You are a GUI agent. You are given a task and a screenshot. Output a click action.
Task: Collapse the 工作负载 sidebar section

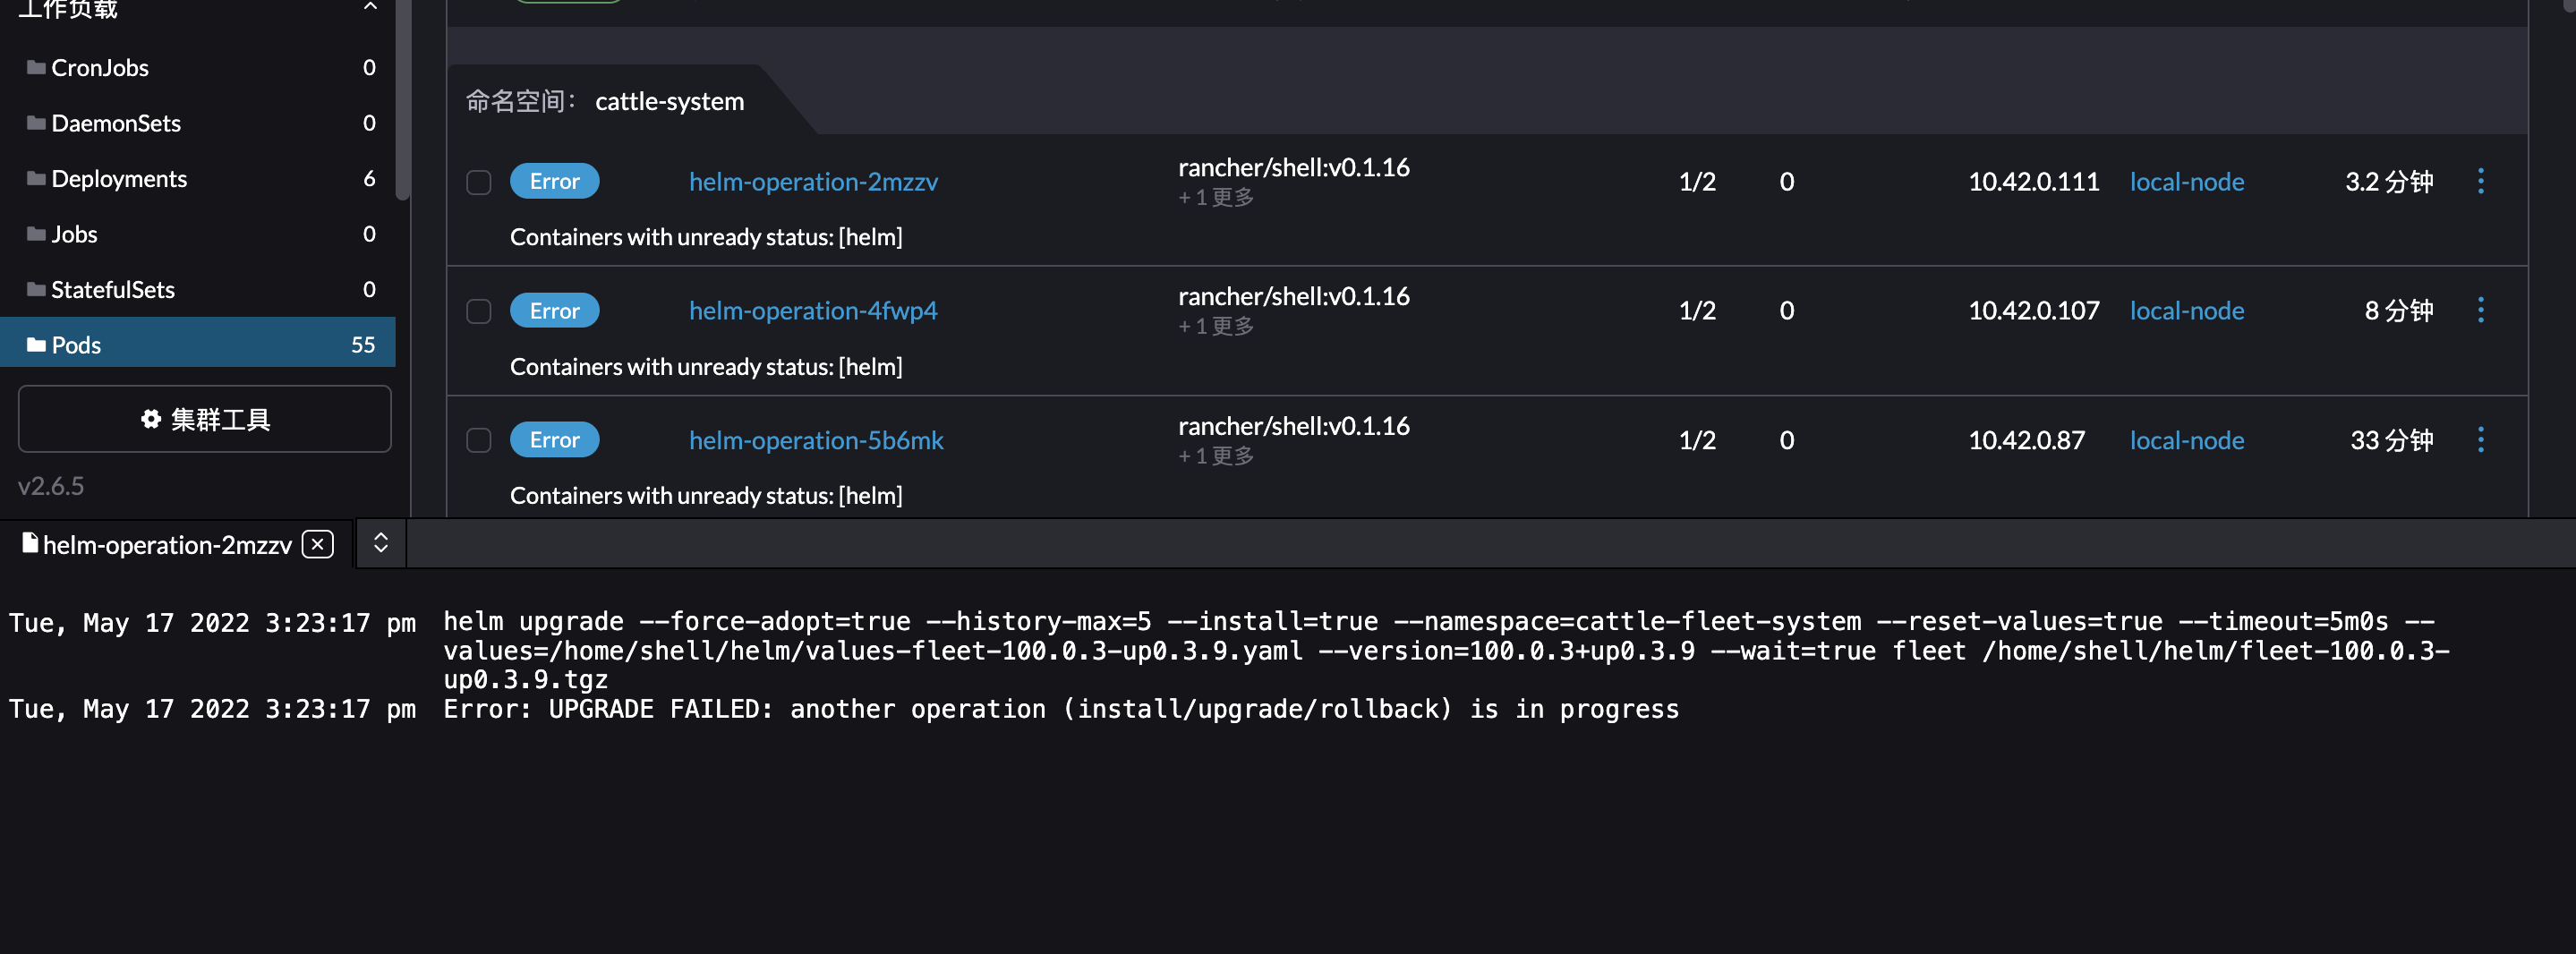(x=371, y=6)
